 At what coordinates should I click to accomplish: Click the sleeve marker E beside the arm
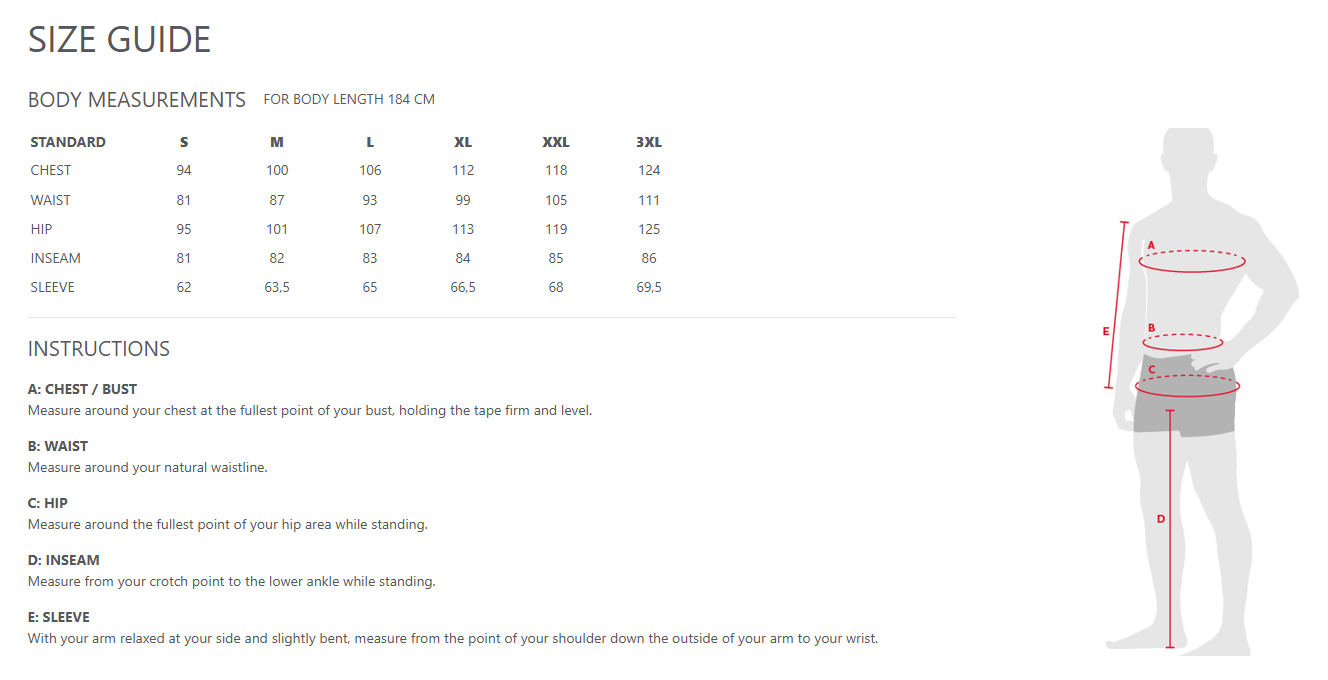point(1106,331)
